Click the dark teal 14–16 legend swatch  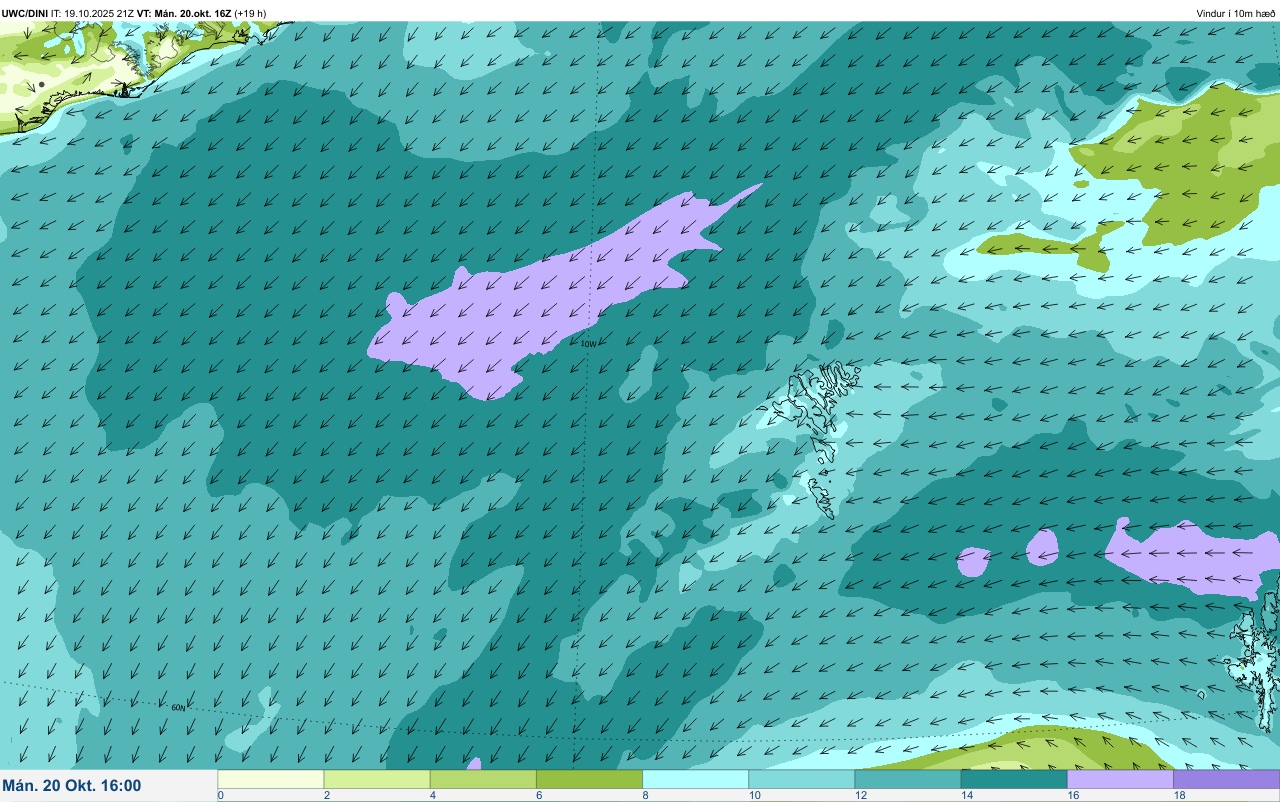click(1014, 779)
